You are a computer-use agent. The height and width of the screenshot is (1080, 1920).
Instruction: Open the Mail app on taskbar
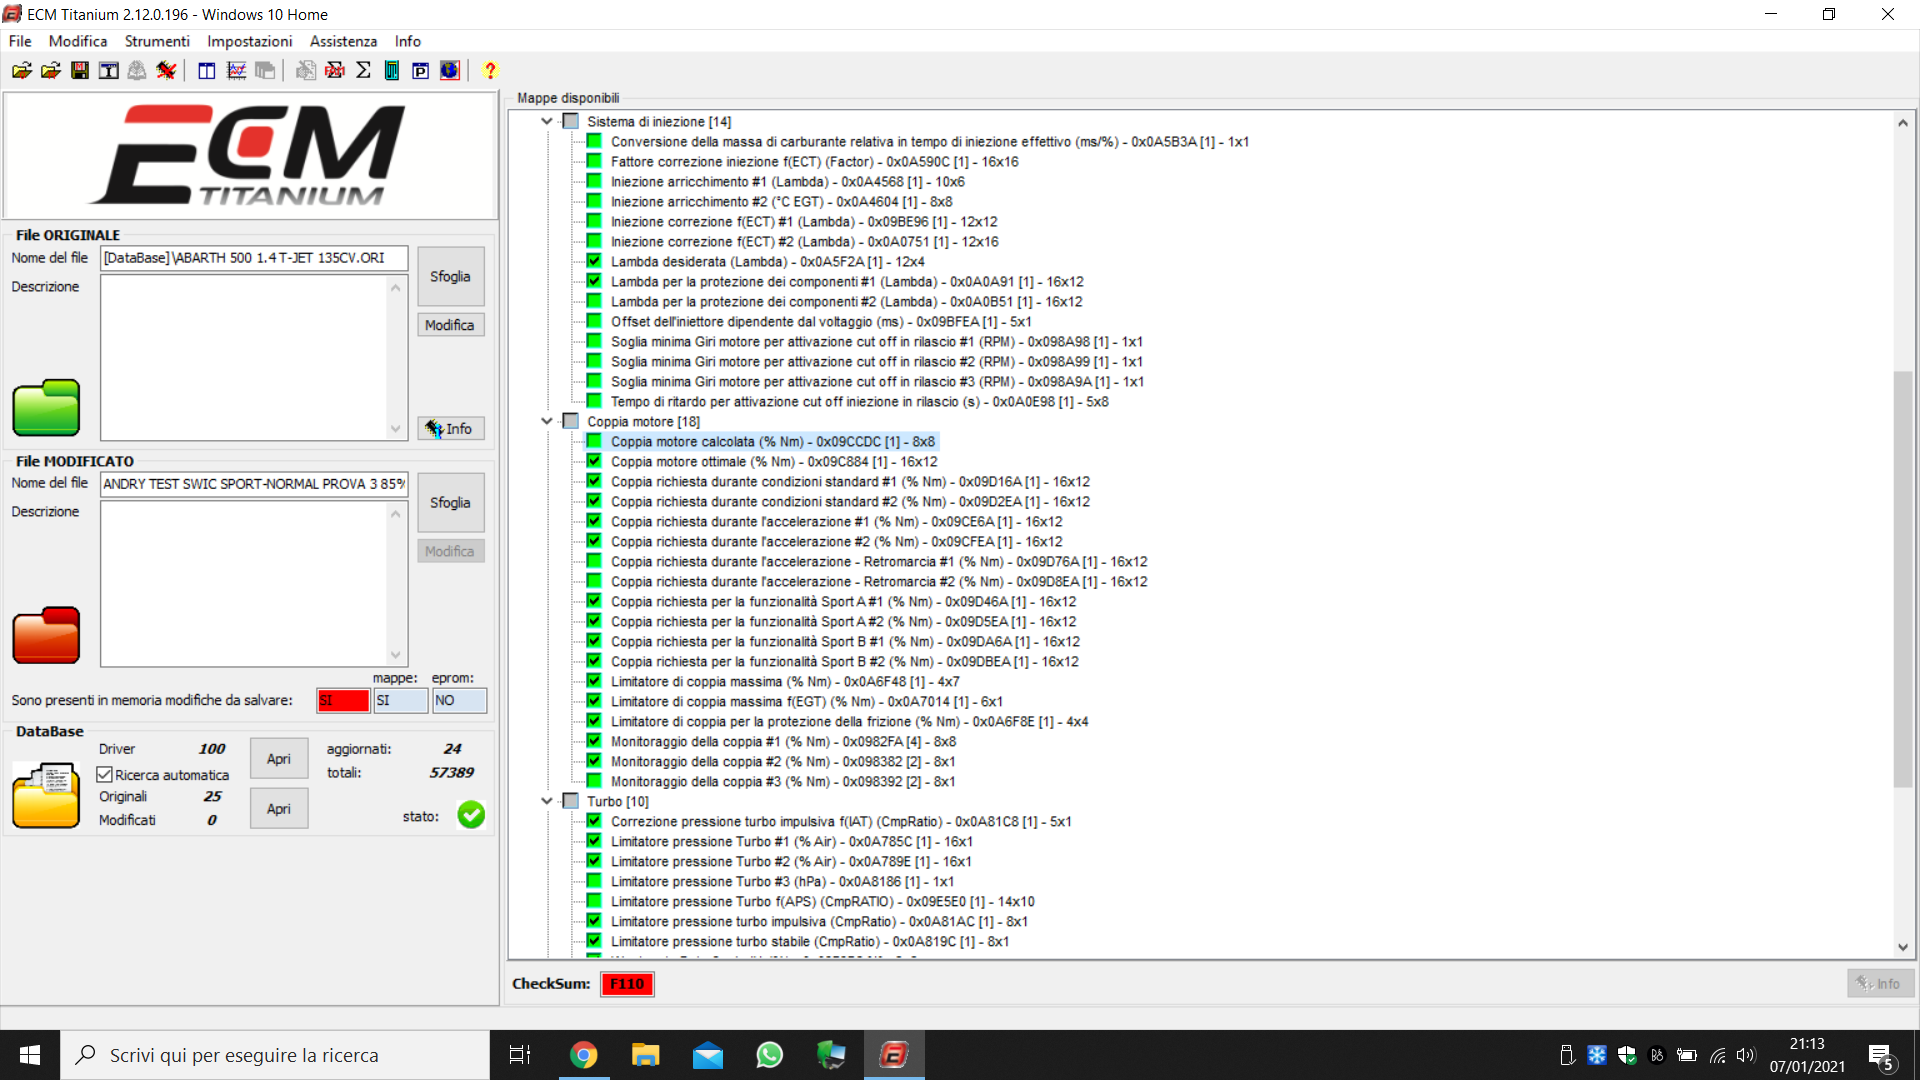707,1055
